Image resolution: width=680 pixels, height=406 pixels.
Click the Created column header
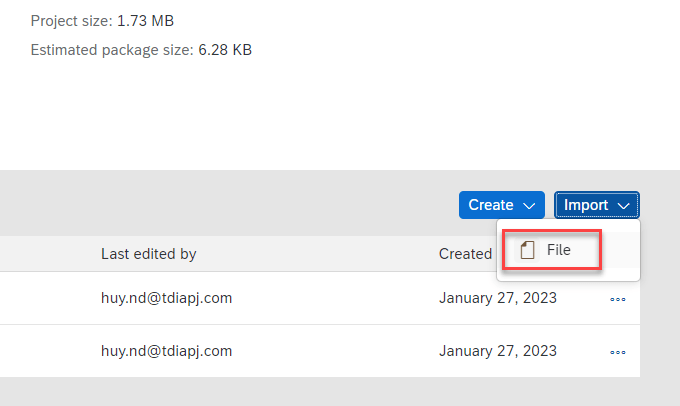(465, 254)
